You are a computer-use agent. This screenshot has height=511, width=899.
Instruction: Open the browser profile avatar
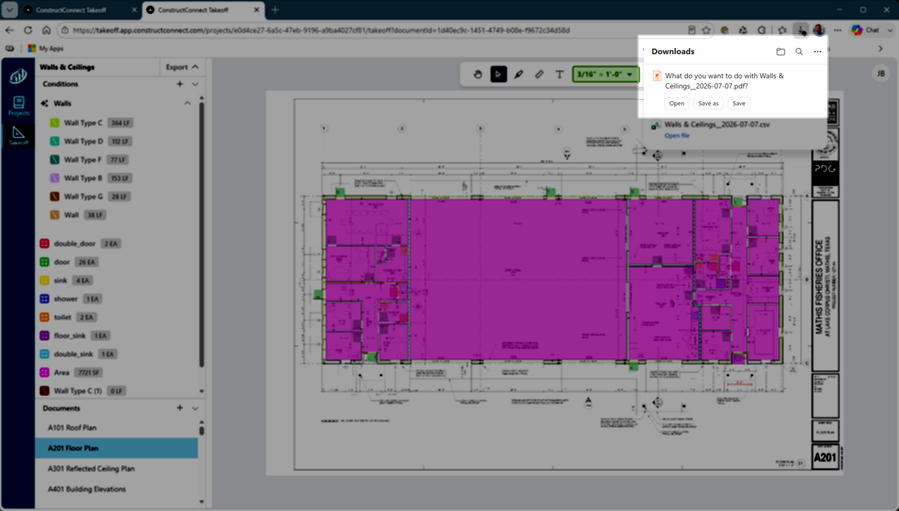(x=819, y=30)
